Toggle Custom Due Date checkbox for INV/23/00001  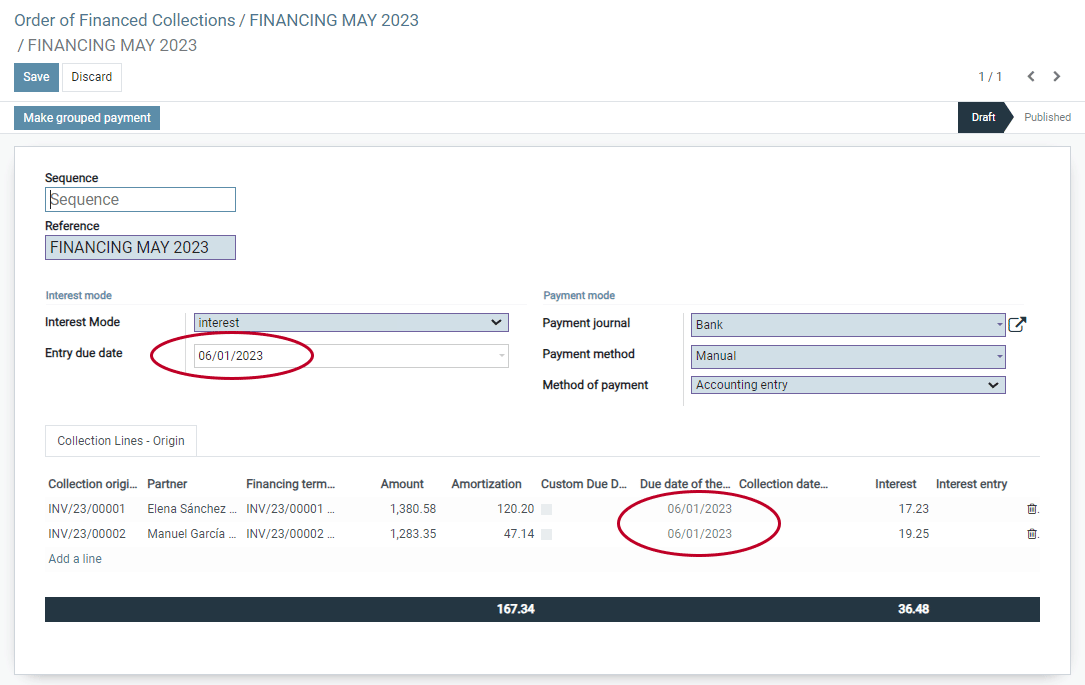coord(546,509)
